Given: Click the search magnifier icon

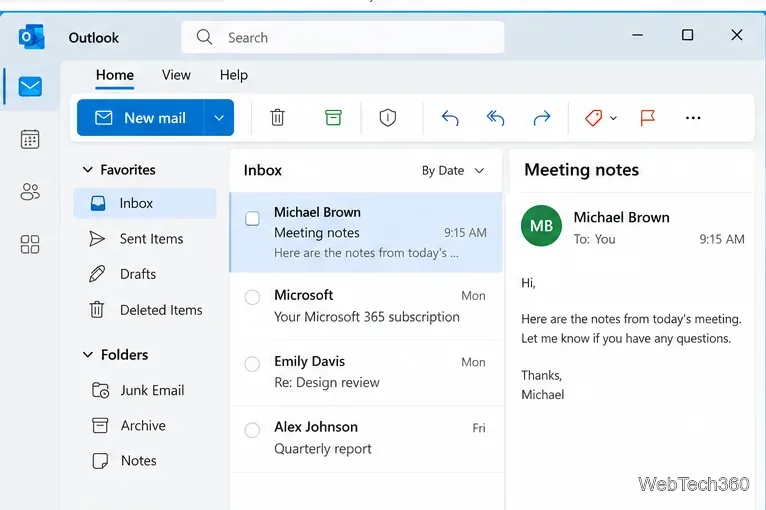Looking at the screenshot, I should coord(204,37).
